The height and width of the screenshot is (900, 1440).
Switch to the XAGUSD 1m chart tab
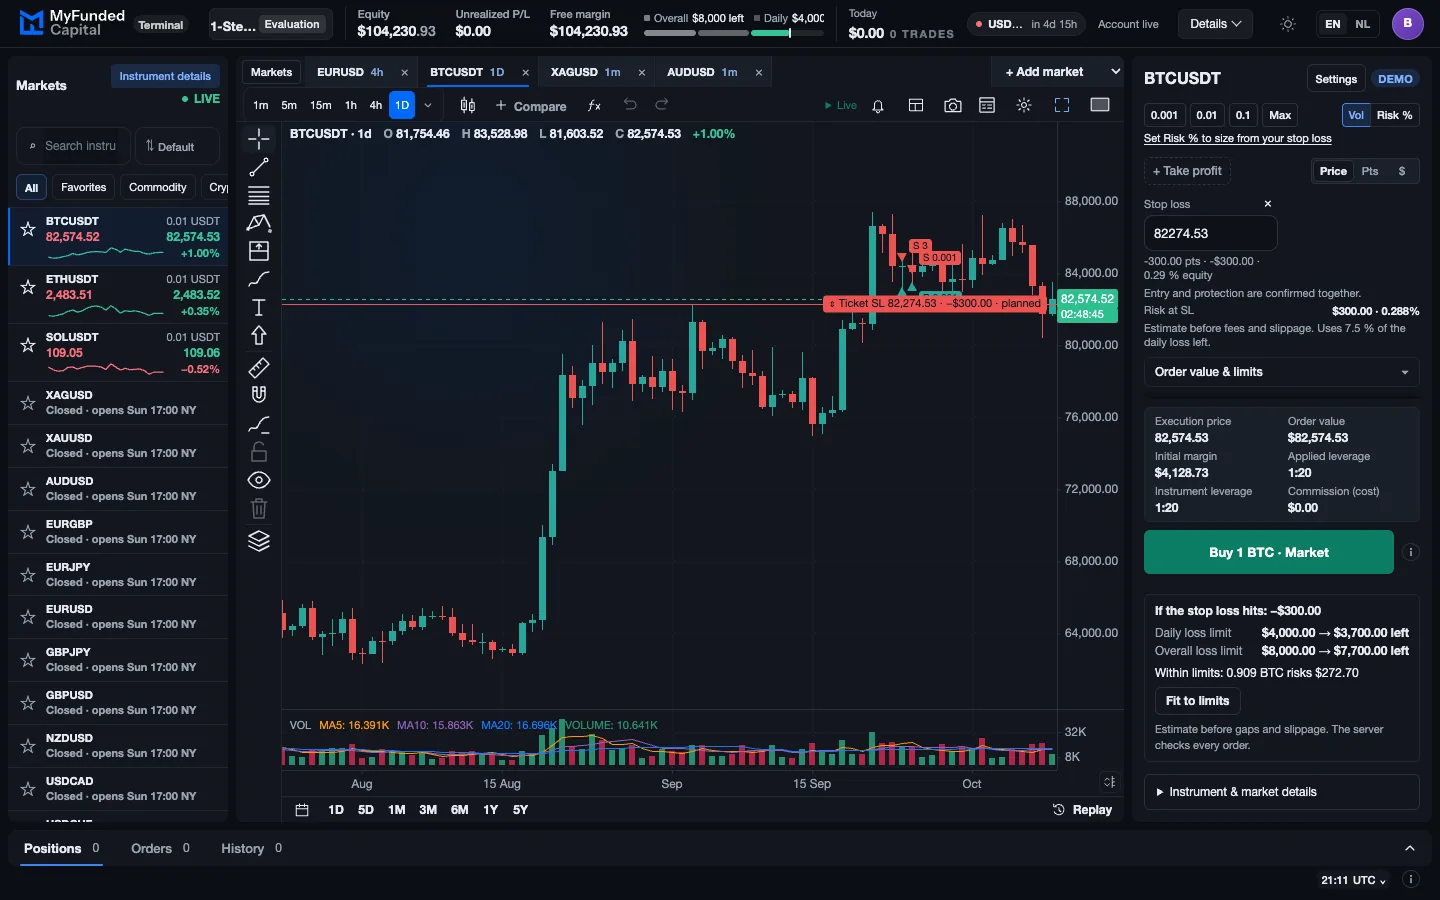pos(586,72)
